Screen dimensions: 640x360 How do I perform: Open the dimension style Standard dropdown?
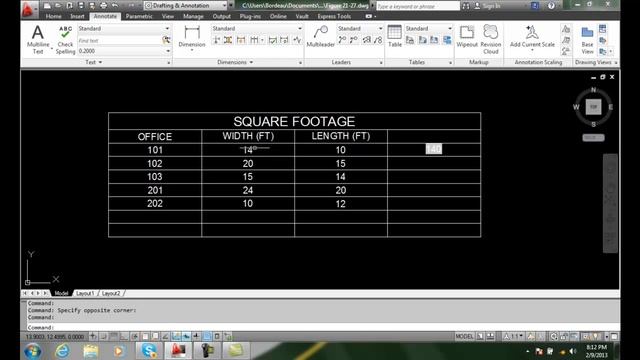tap(257, 29)
